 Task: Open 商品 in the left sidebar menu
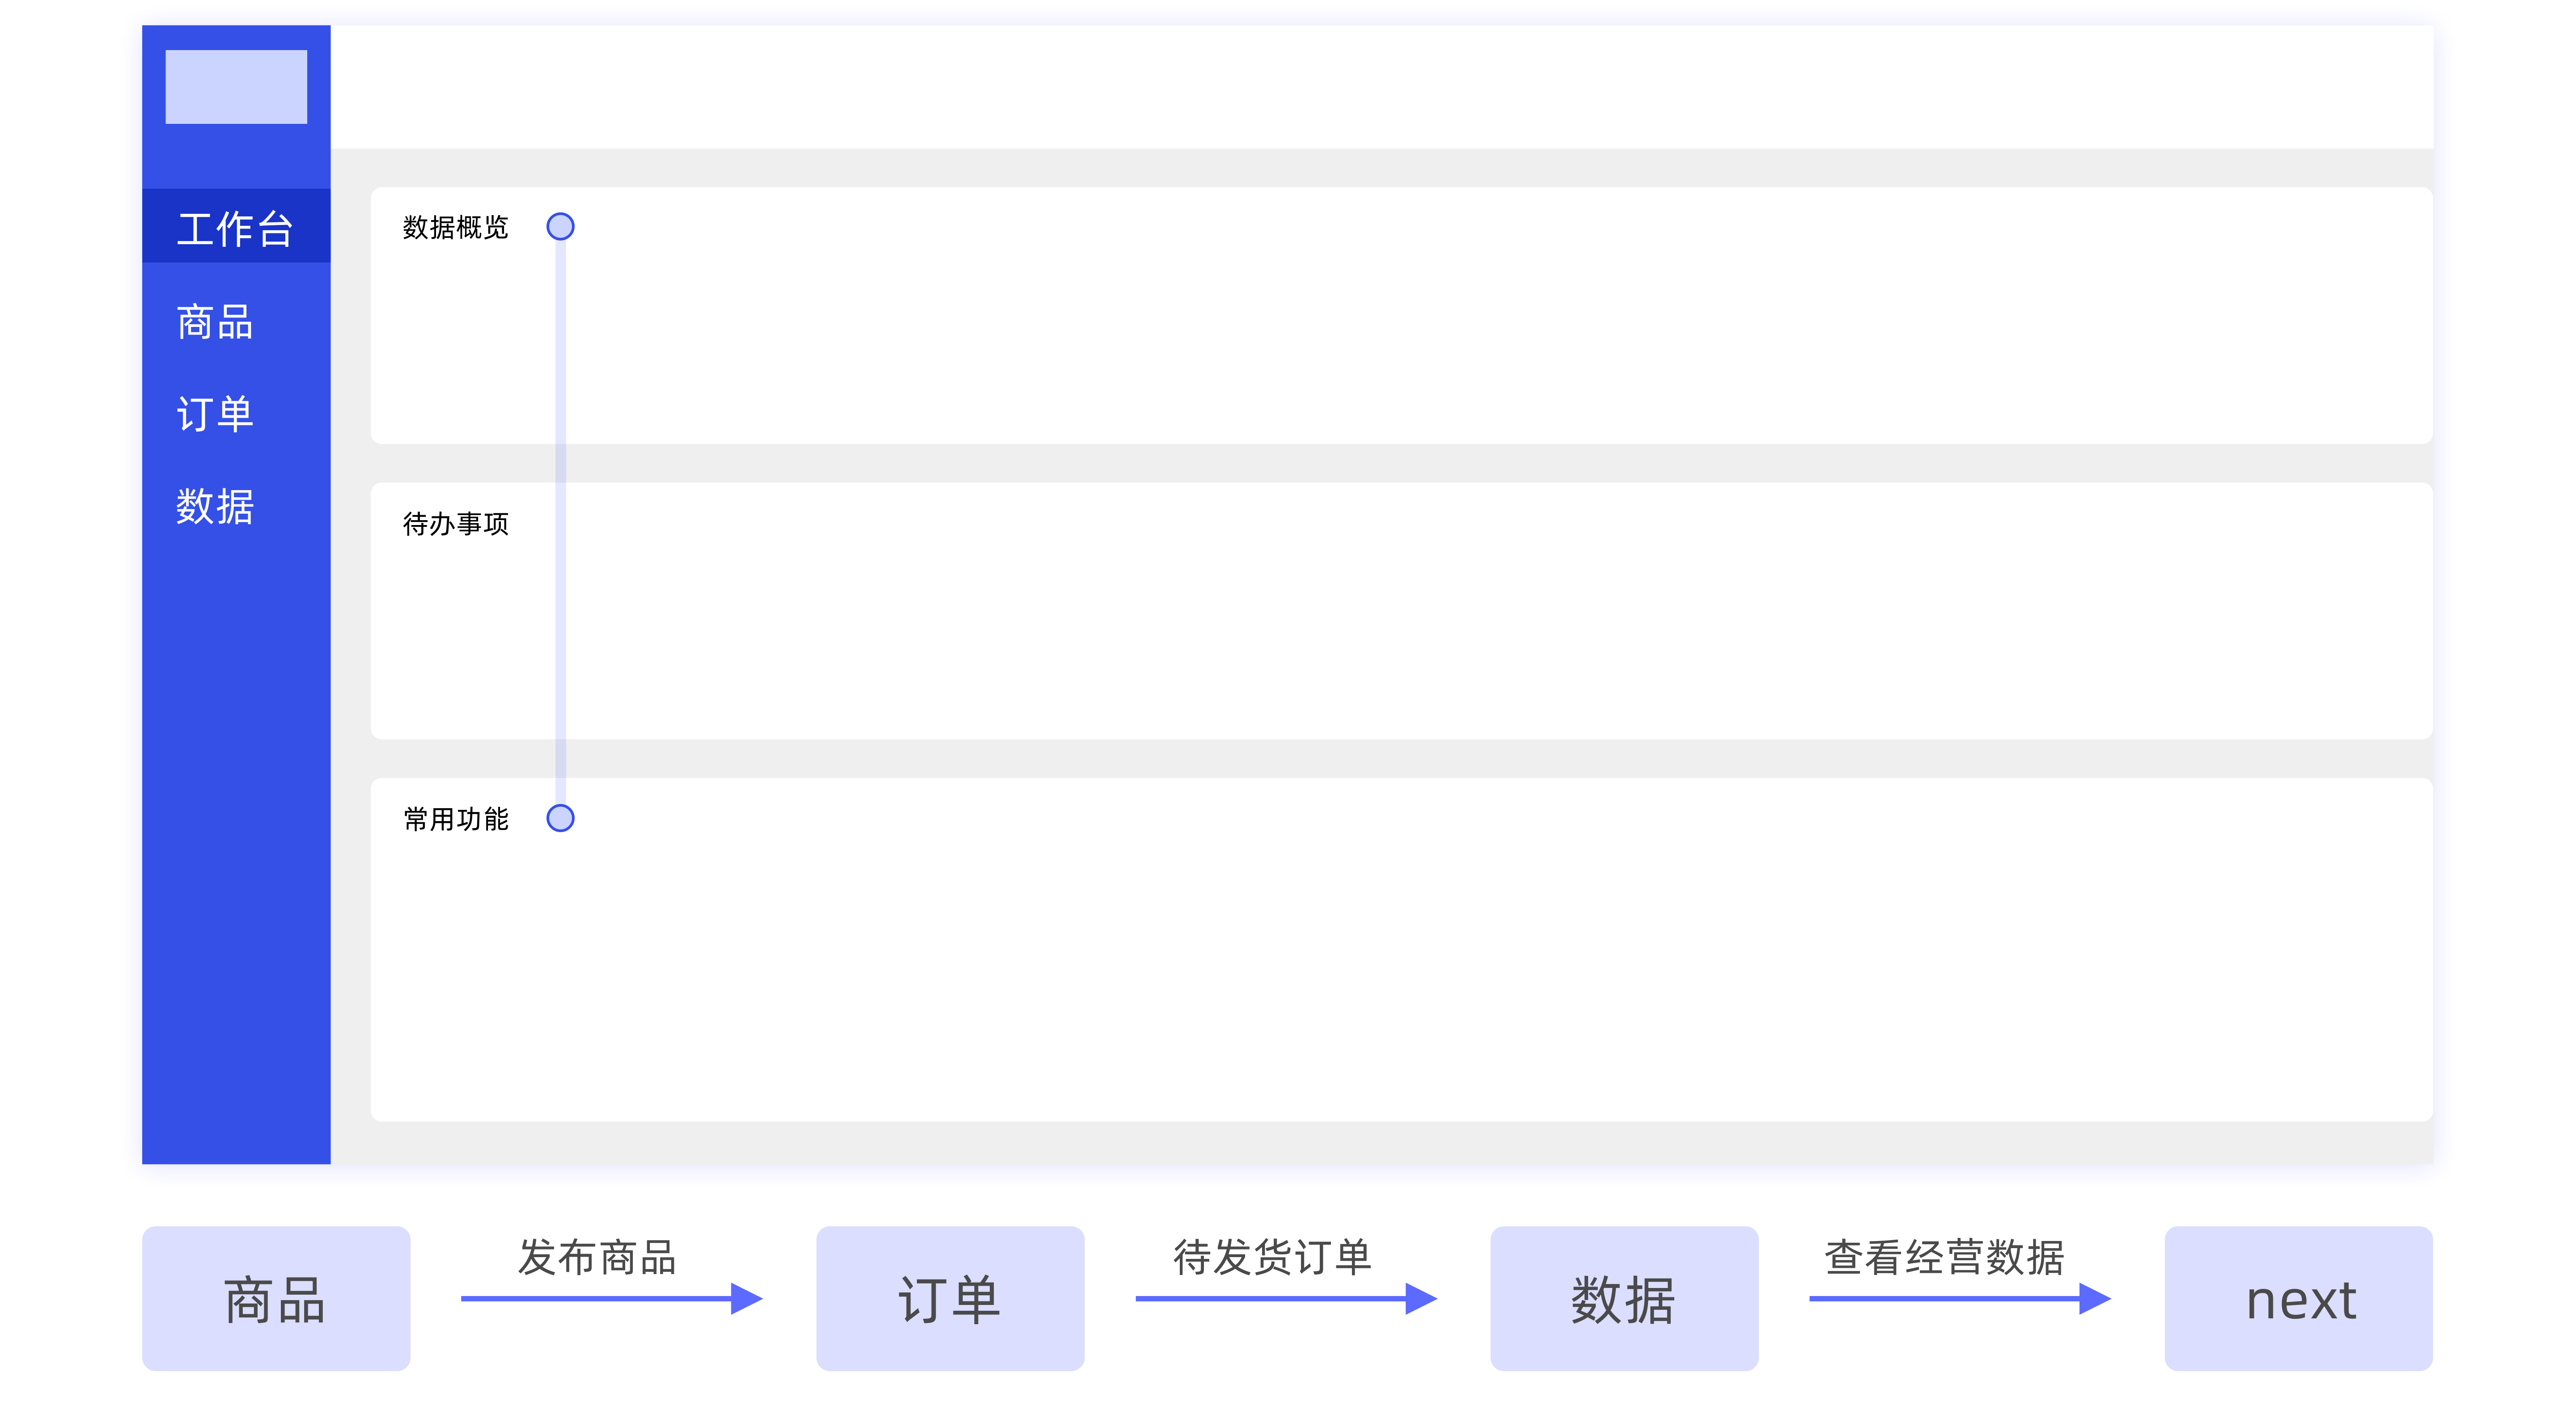[215, 322]
